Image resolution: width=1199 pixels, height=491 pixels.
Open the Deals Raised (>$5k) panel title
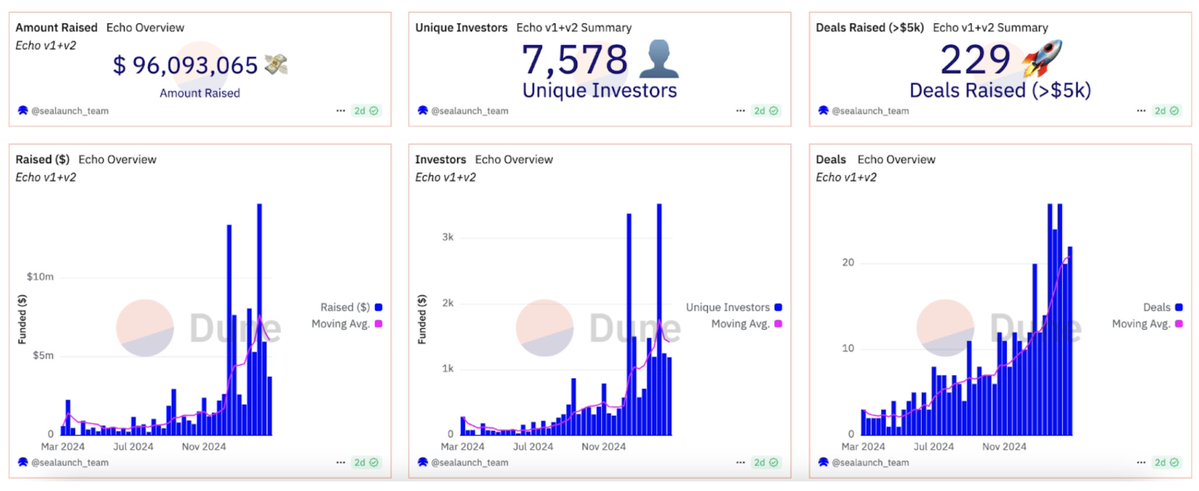click(x=870, y=28)
